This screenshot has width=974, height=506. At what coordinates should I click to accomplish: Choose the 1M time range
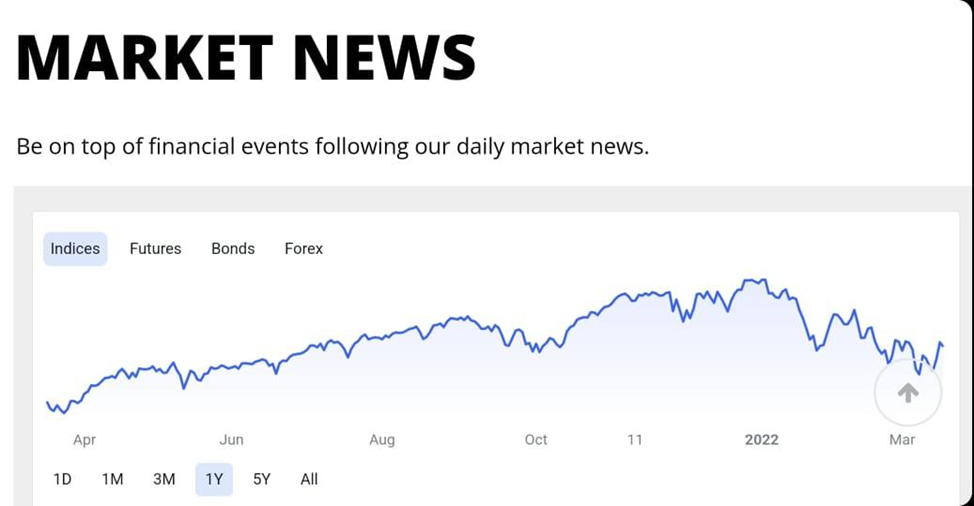point(112,479)
